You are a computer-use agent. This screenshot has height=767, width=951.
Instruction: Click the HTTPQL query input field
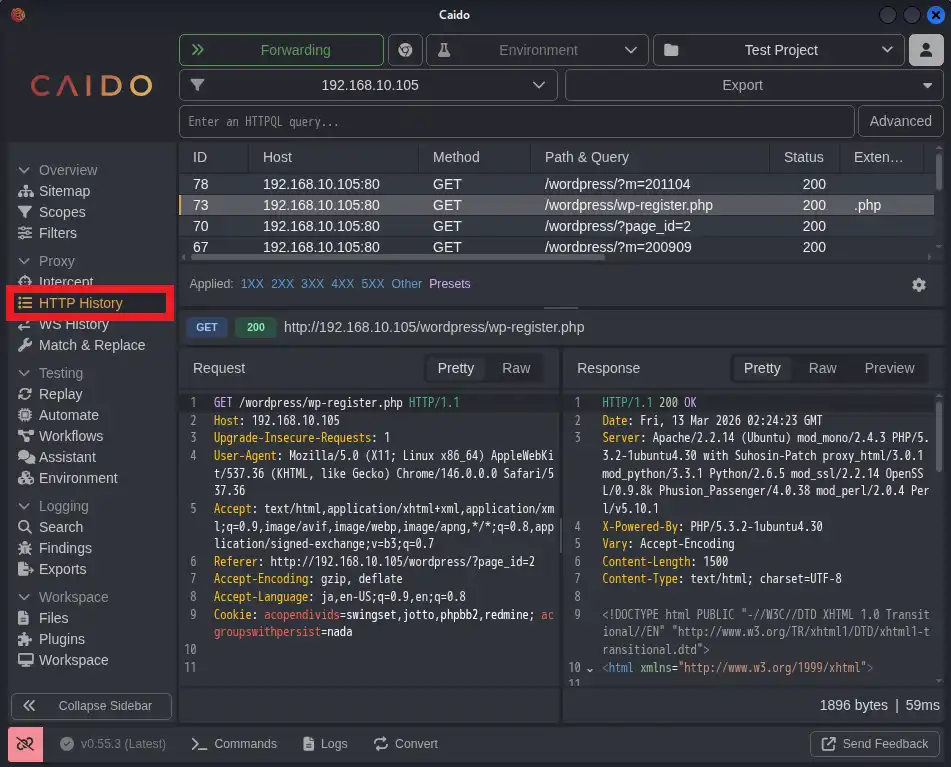[x=516, y=121]
